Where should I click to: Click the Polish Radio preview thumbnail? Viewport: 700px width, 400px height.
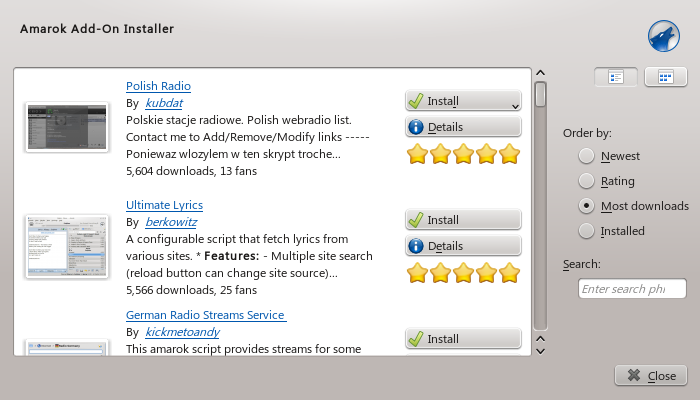pyautogui.click(x=67, y=127)
